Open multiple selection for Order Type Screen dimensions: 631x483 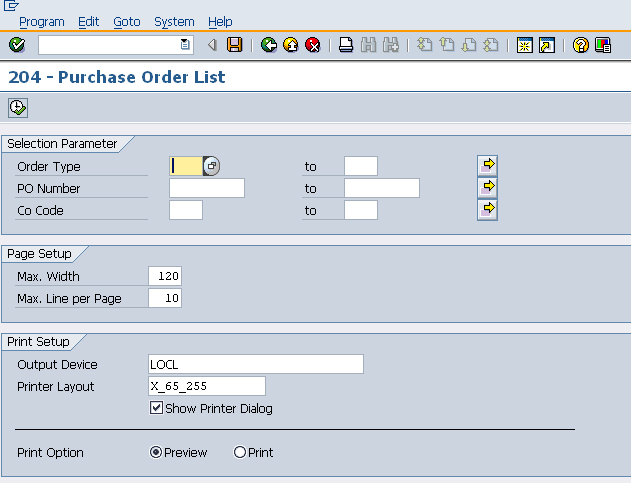point(488,165)
